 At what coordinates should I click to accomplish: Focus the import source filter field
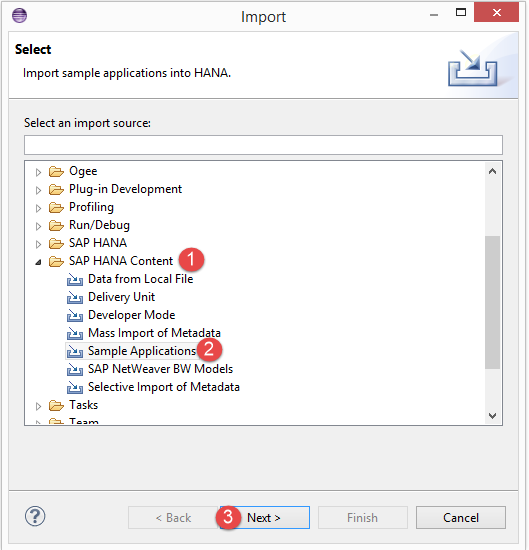[263, 145]
